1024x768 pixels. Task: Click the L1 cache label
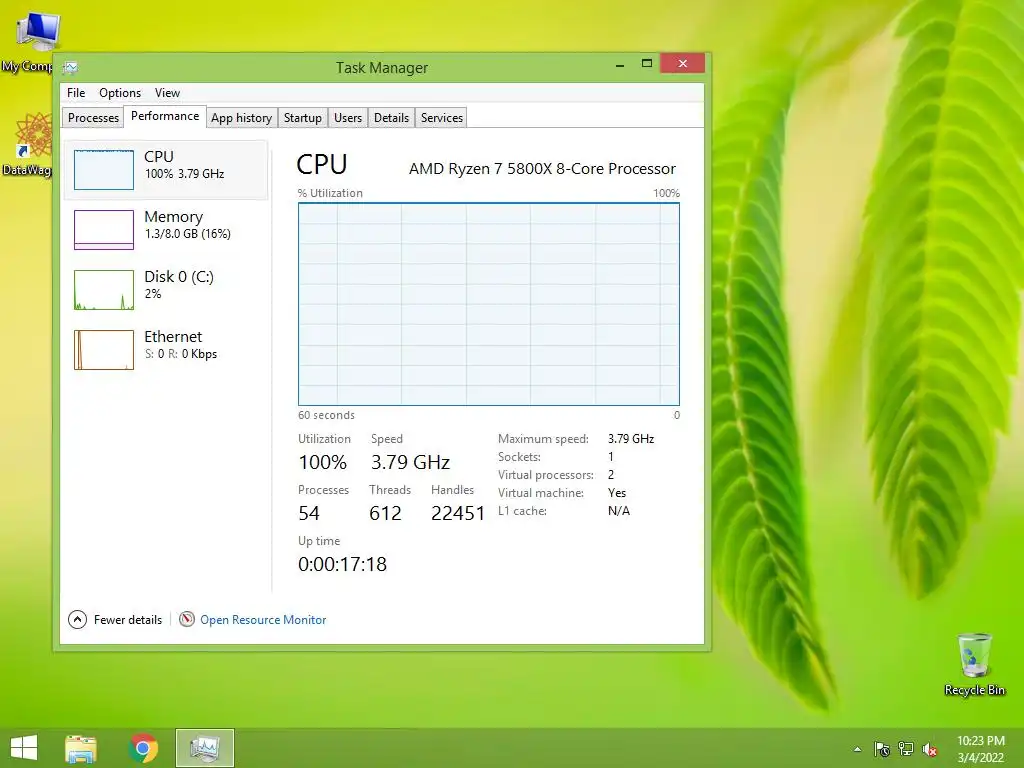point(522,511)
